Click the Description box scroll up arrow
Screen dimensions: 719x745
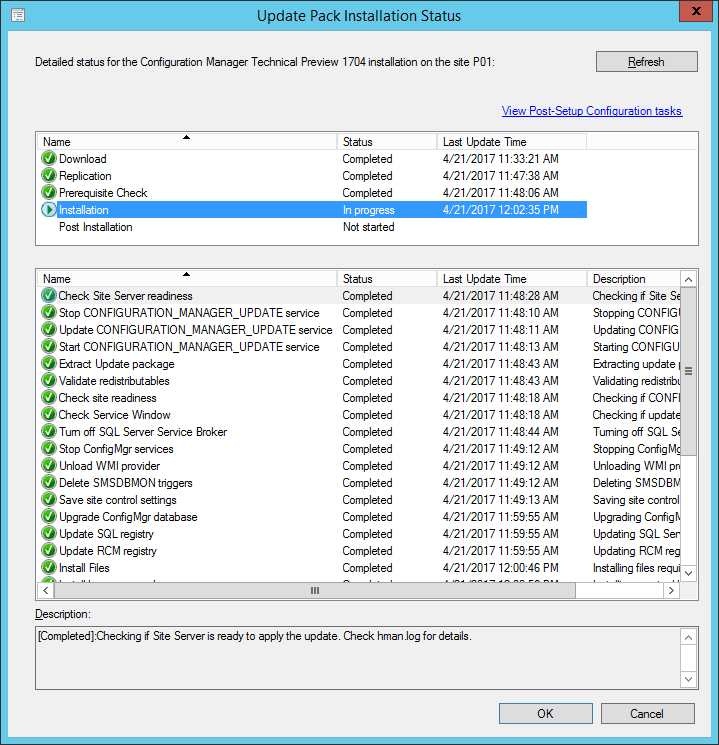point(688,637)
